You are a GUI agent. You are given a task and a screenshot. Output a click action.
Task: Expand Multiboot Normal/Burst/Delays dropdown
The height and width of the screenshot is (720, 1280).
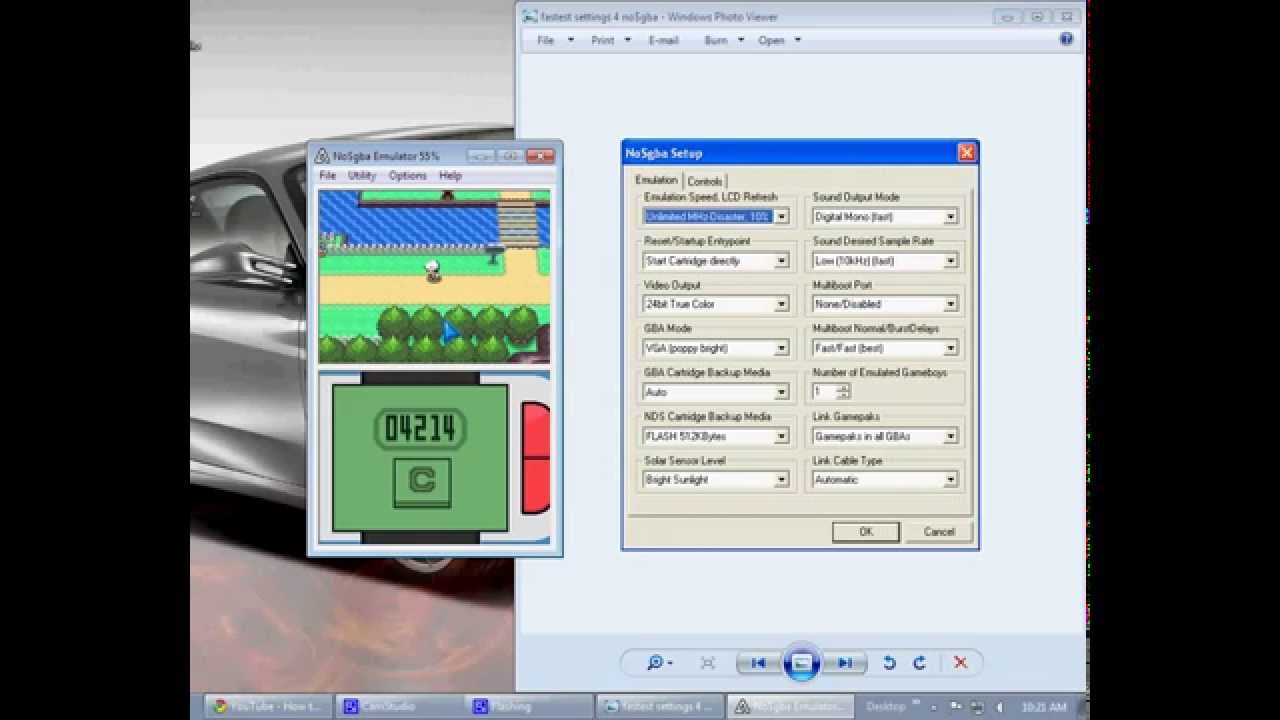tap(950, 348)
